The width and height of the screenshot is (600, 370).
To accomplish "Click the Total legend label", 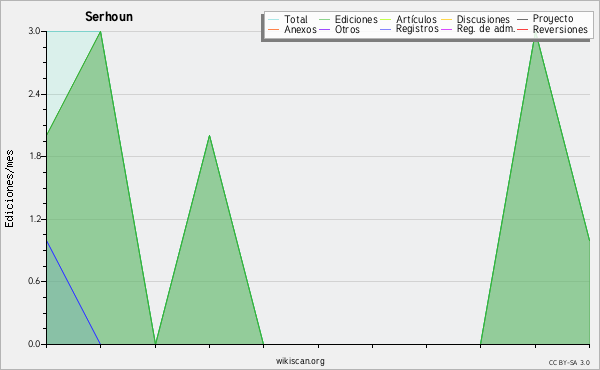I will point(296,19).
